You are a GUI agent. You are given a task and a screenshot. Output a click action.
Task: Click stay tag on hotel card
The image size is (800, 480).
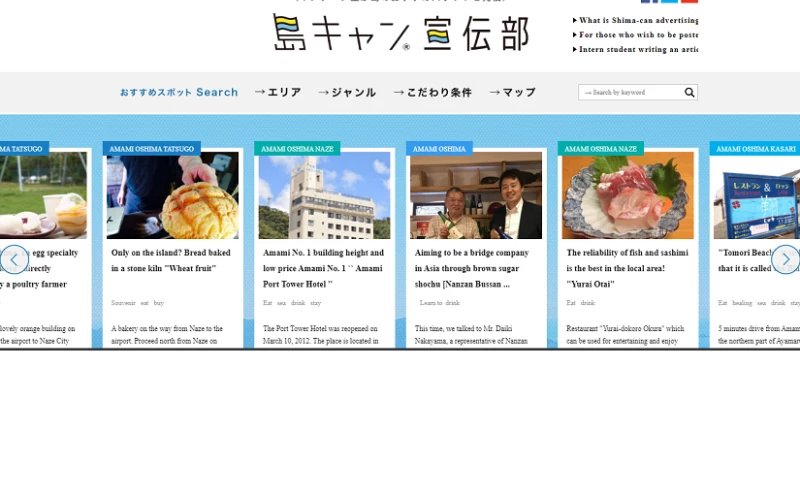(316, 303)
